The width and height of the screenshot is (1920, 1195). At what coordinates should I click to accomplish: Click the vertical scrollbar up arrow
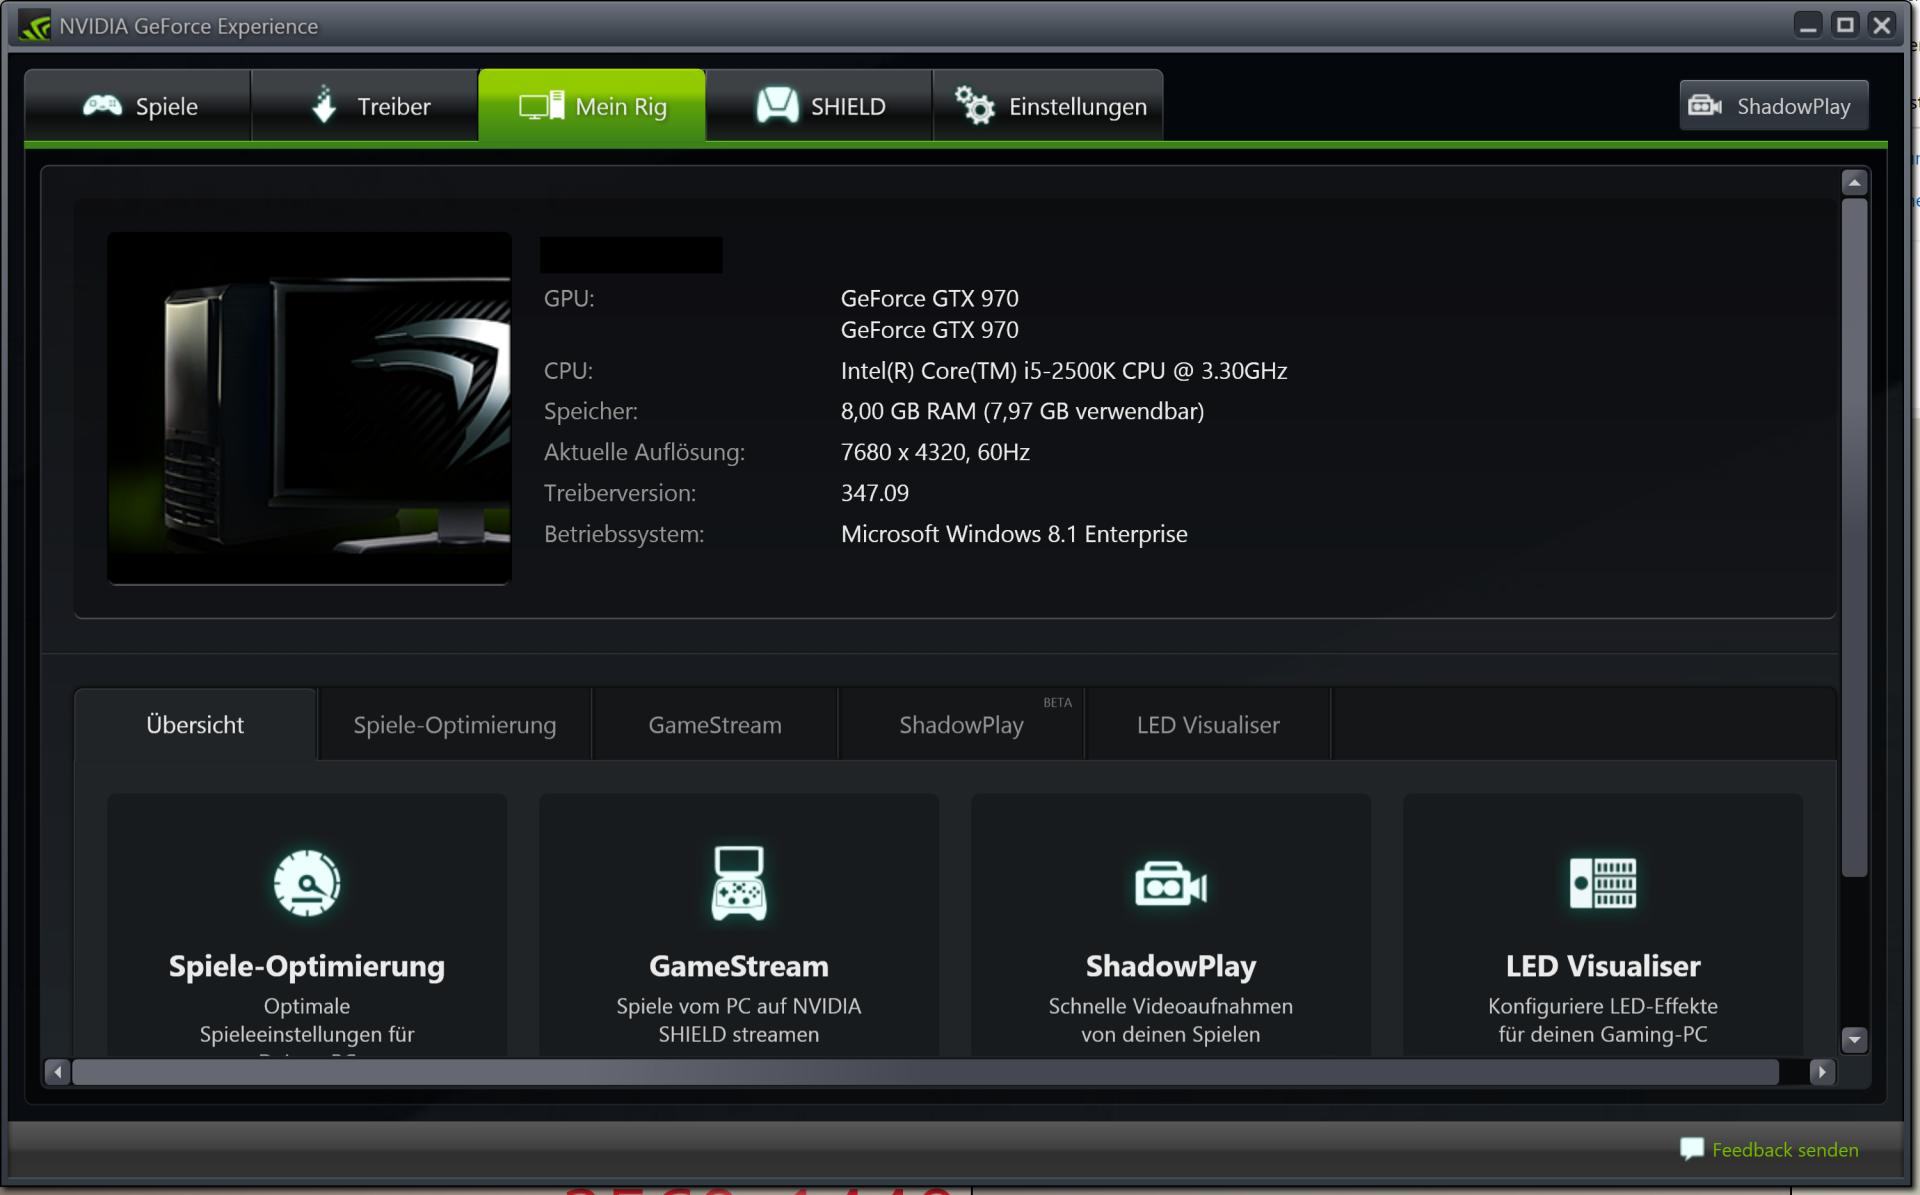pyautogui.click(x=1854, y=182)
